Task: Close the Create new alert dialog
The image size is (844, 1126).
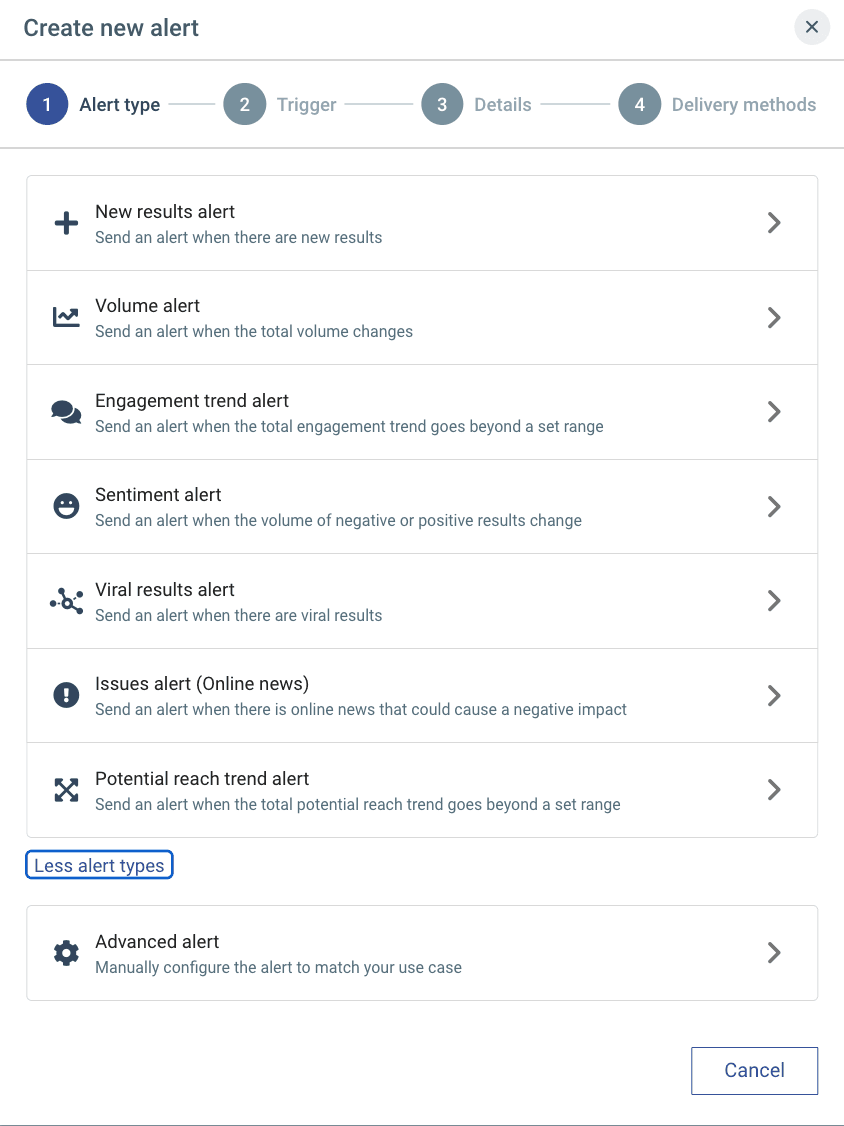Action: [812, 27]
